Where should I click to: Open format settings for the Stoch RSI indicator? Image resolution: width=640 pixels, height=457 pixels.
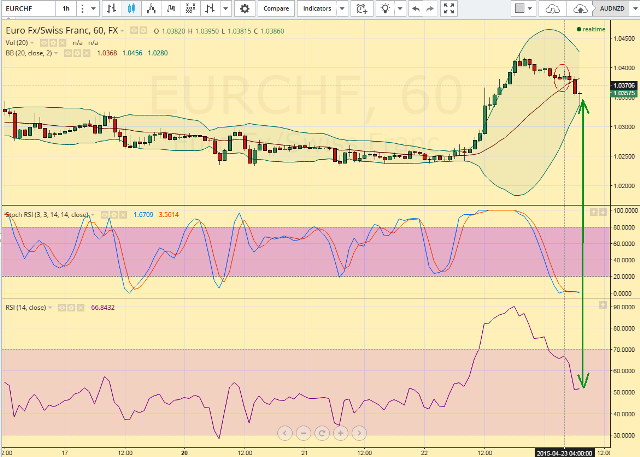(114, 215)
